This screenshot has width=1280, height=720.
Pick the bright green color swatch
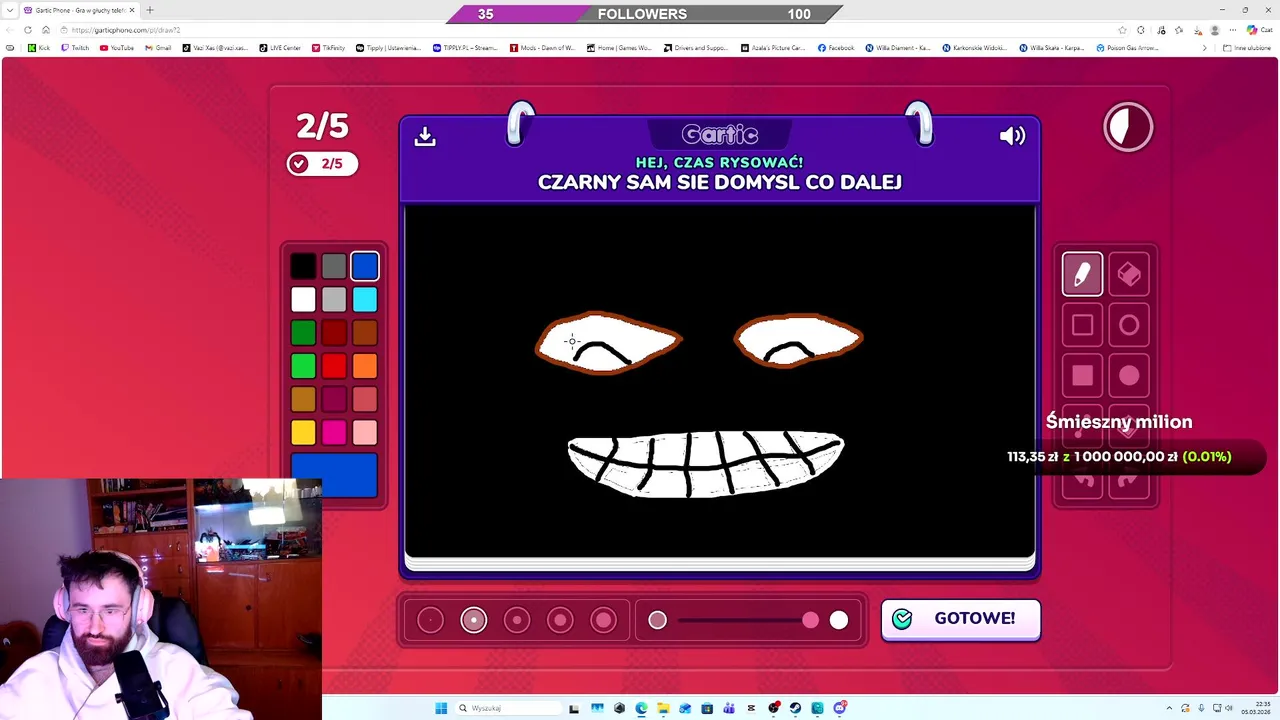pos(303,366)
